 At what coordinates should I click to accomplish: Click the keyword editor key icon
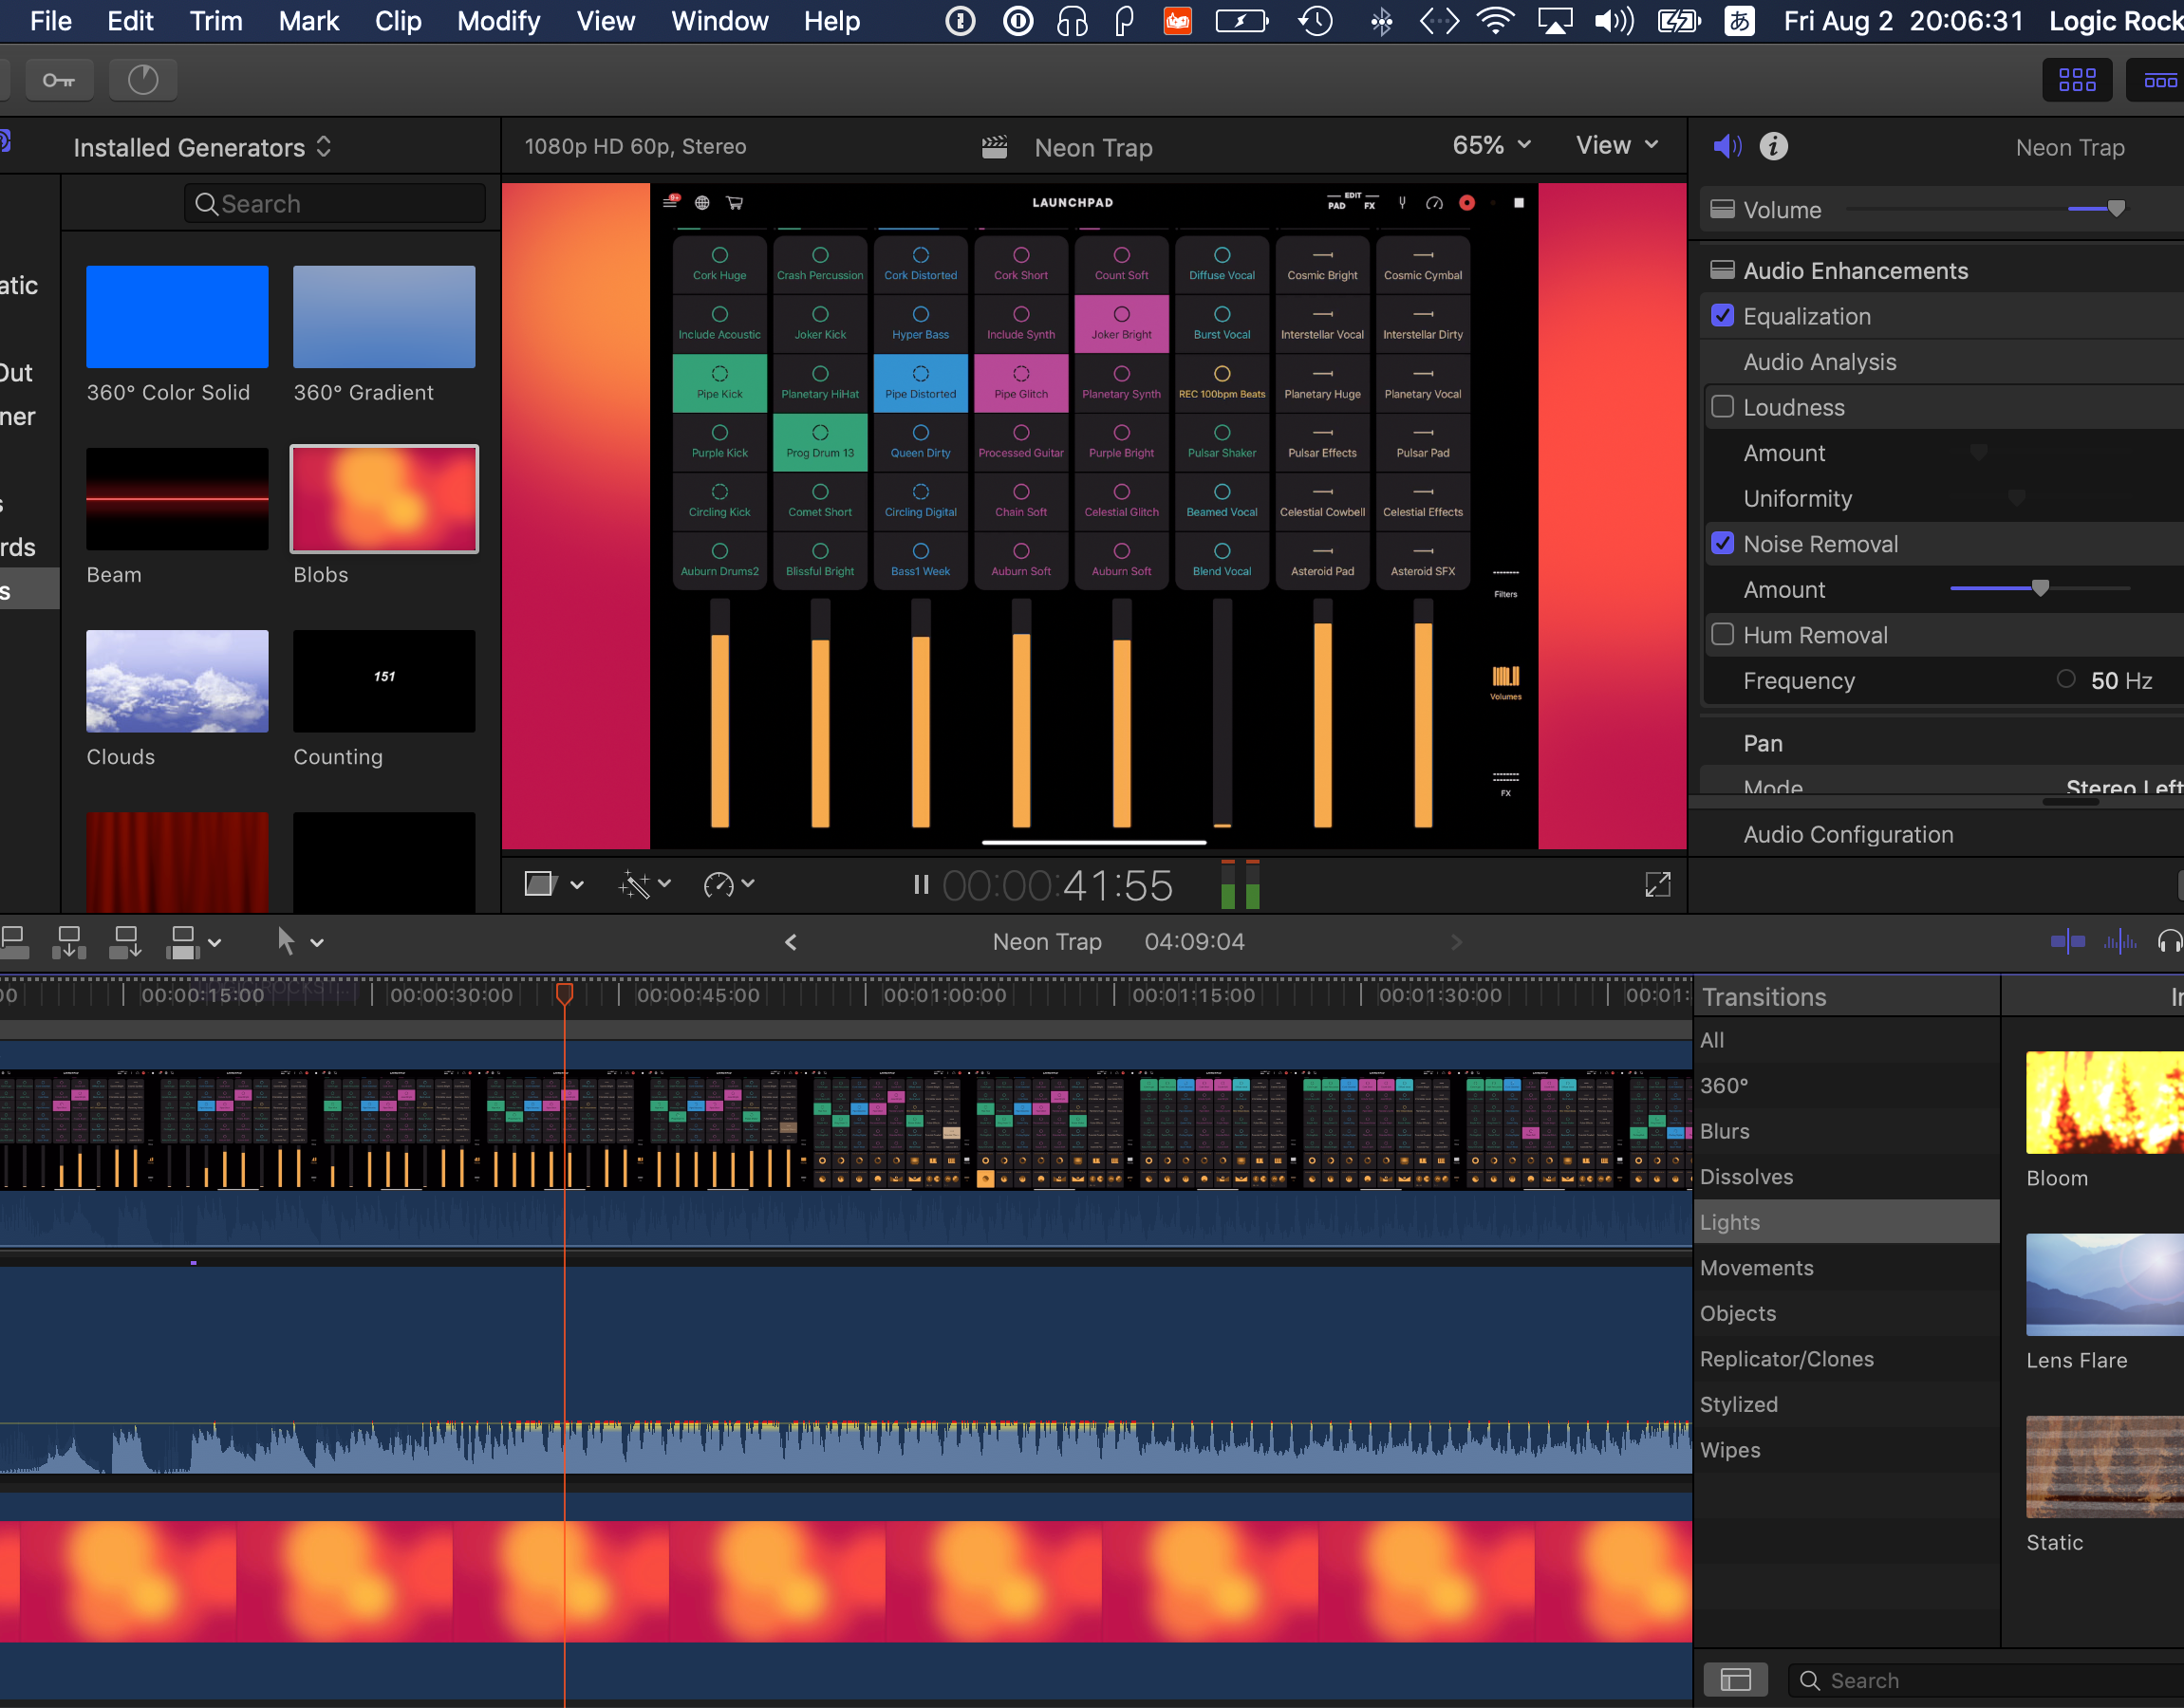[58, 80]
